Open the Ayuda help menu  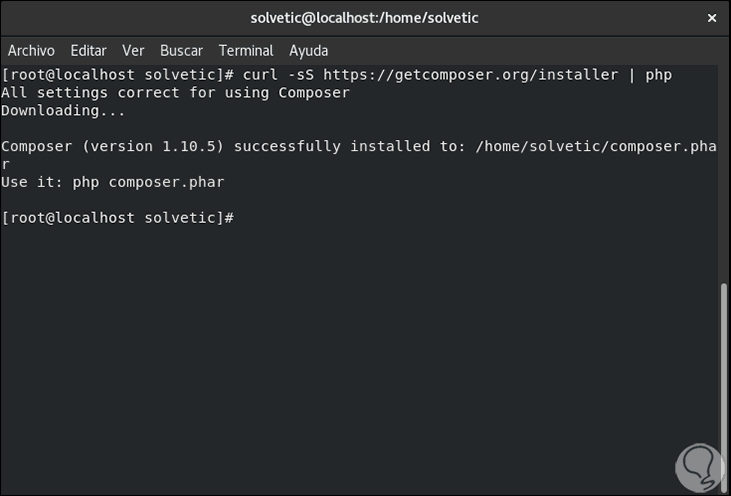pyautogui.click(x=309, y=50)
